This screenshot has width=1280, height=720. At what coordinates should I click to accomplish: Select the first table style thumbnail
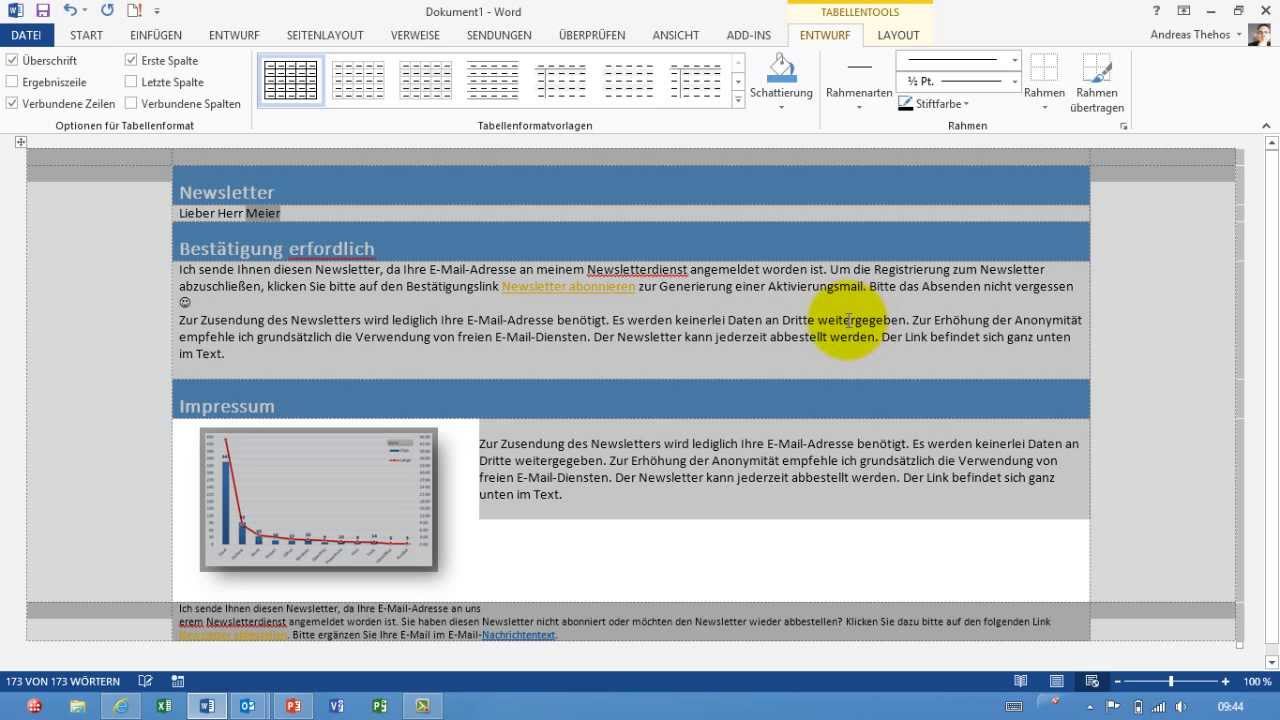click(x=291, y=80)
